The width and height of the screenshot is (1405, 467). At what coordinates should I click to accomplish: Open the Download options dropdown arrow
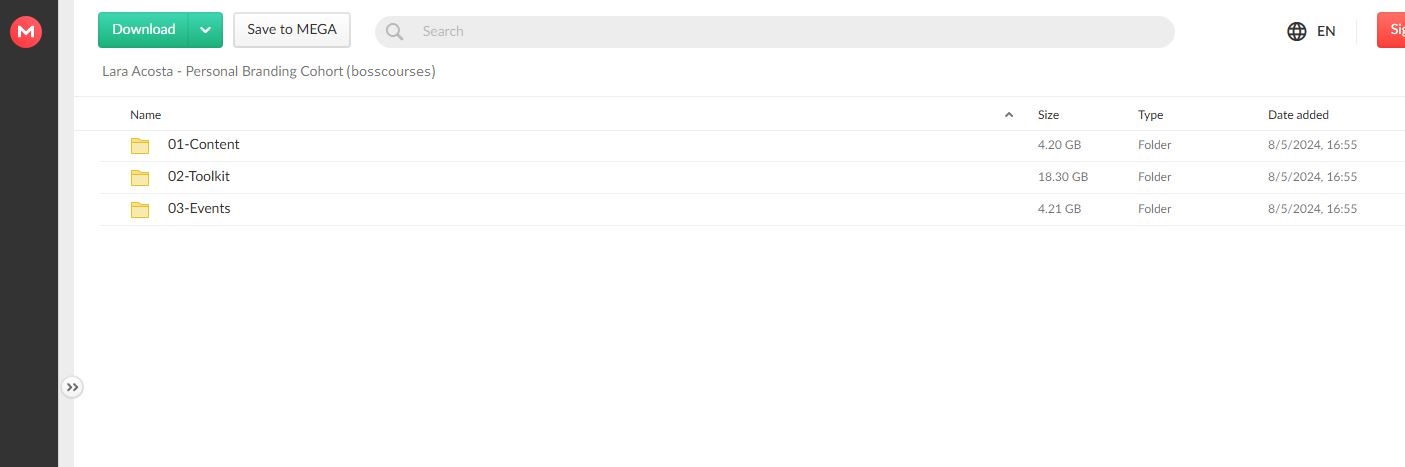[x=205, y=30]
